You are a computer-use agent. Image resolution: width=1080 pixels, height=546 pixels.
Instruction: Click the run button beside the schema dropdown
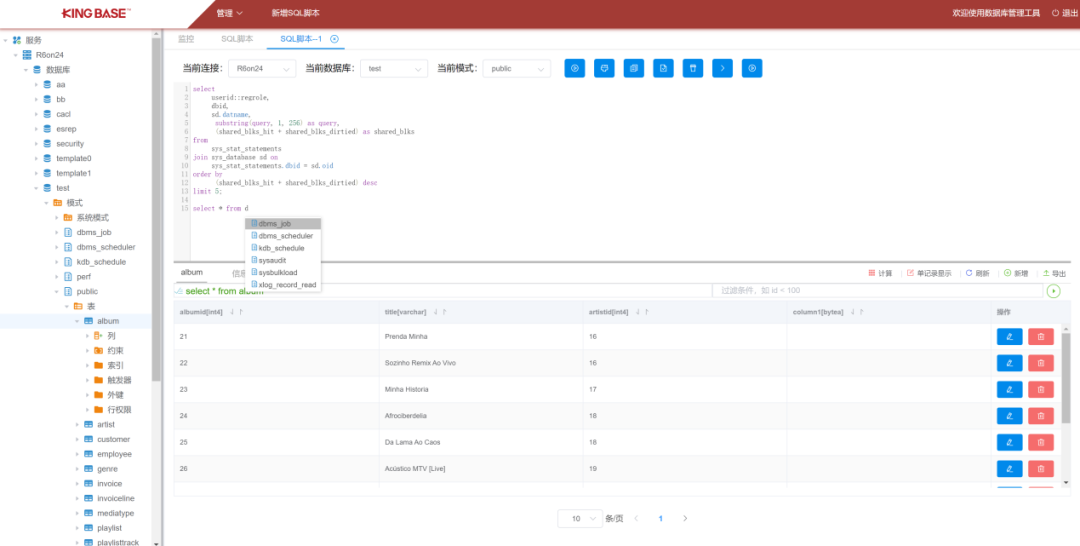pyautogui.click(x=574, y=68)
